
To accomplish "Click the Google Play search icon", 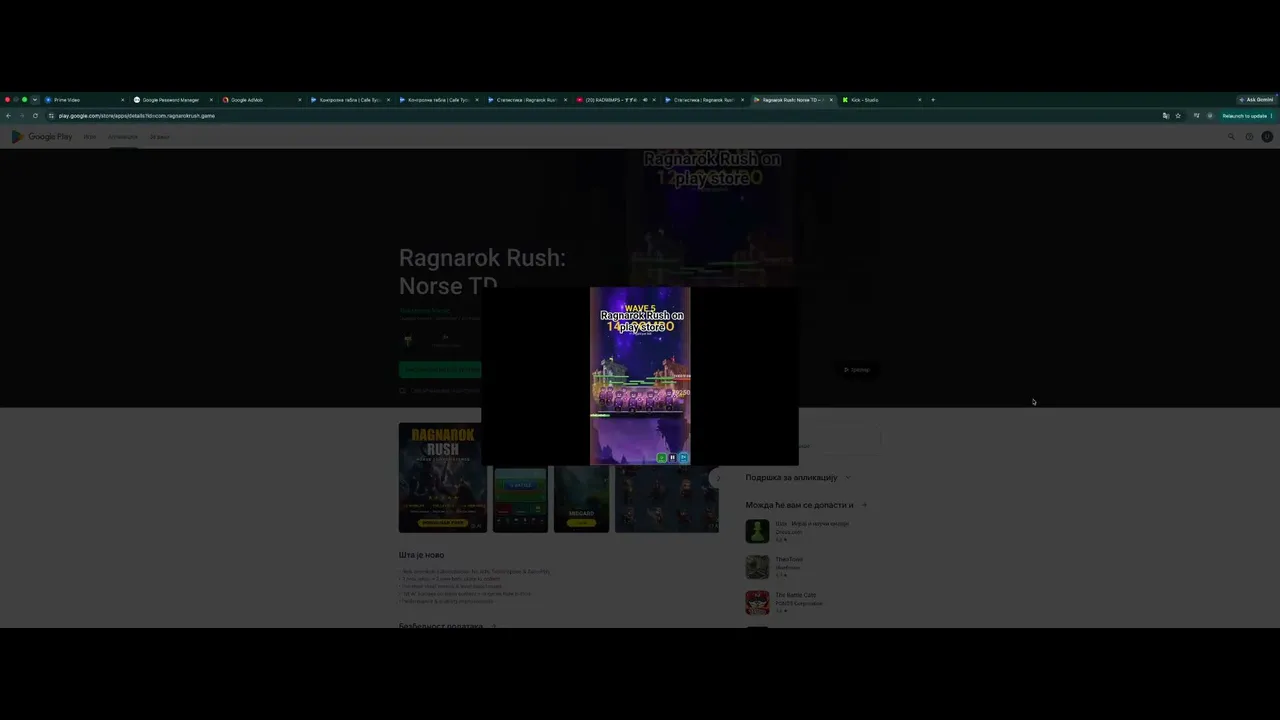I will (1231, 137).
